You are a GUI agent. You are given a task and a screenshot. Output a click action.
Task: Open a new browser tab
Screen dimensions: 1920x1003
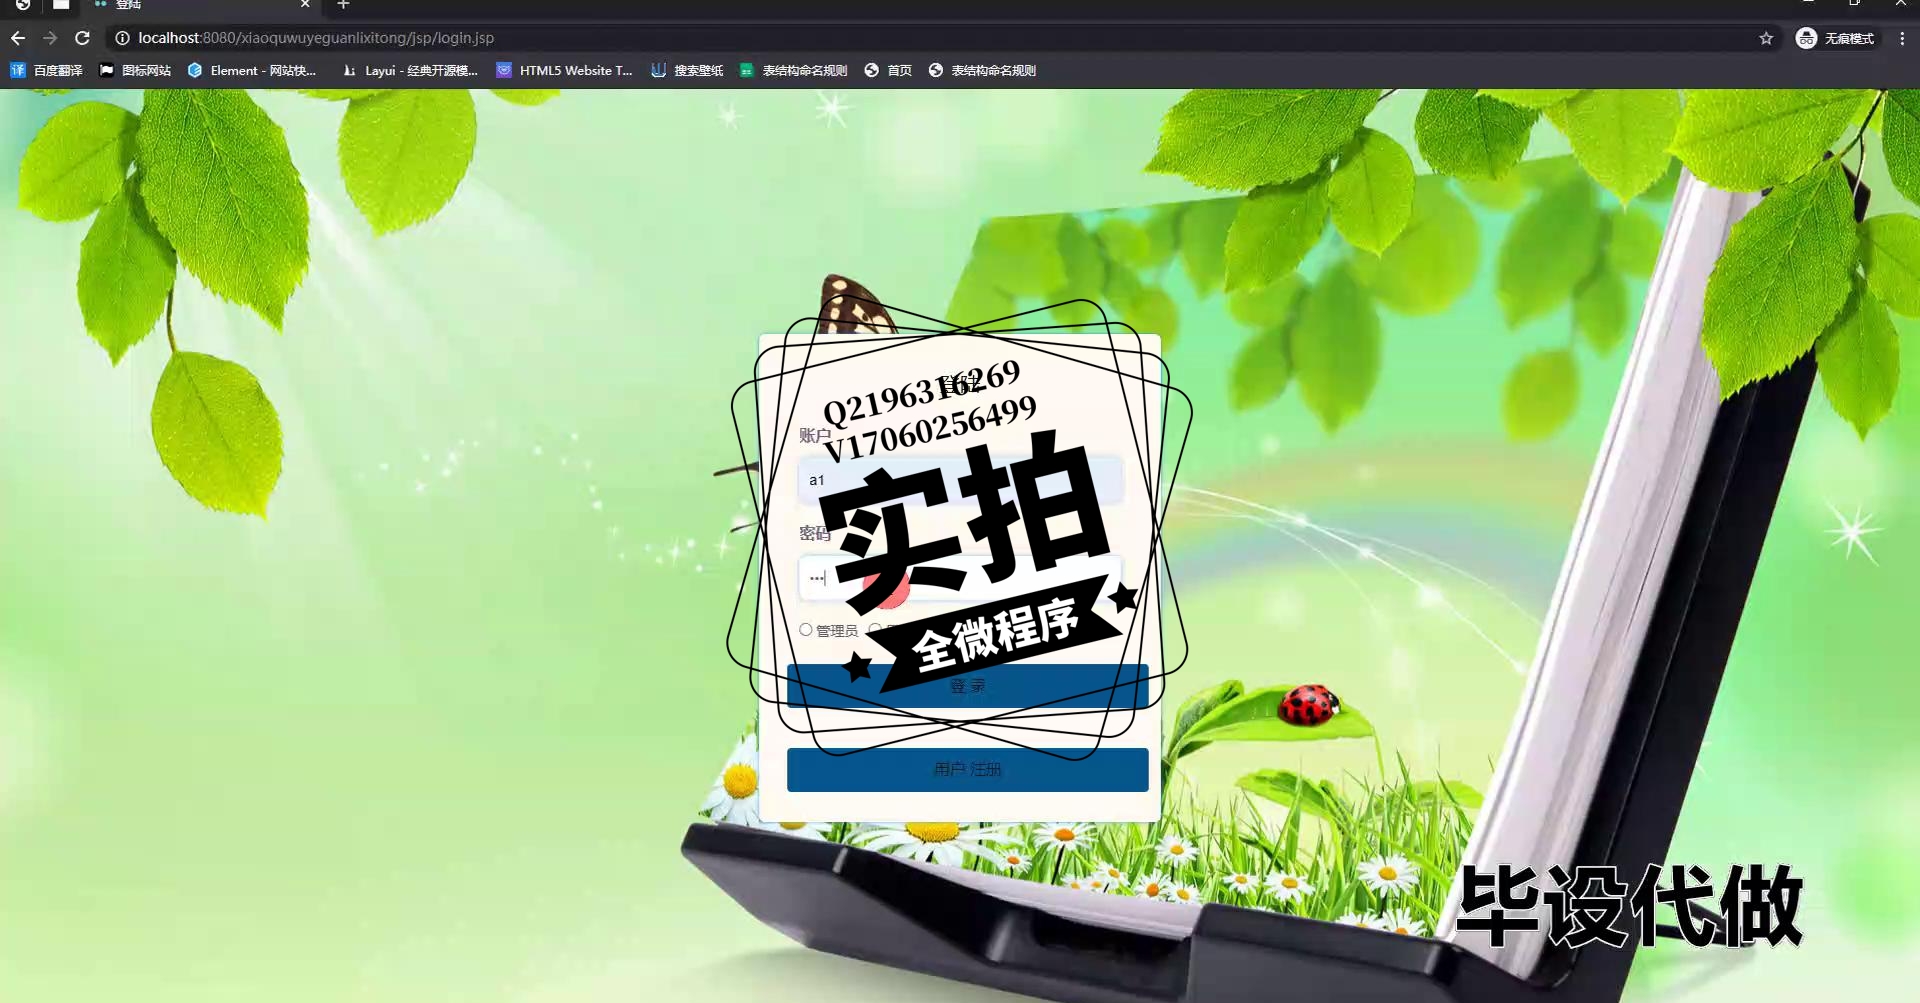tap(343, 5)
